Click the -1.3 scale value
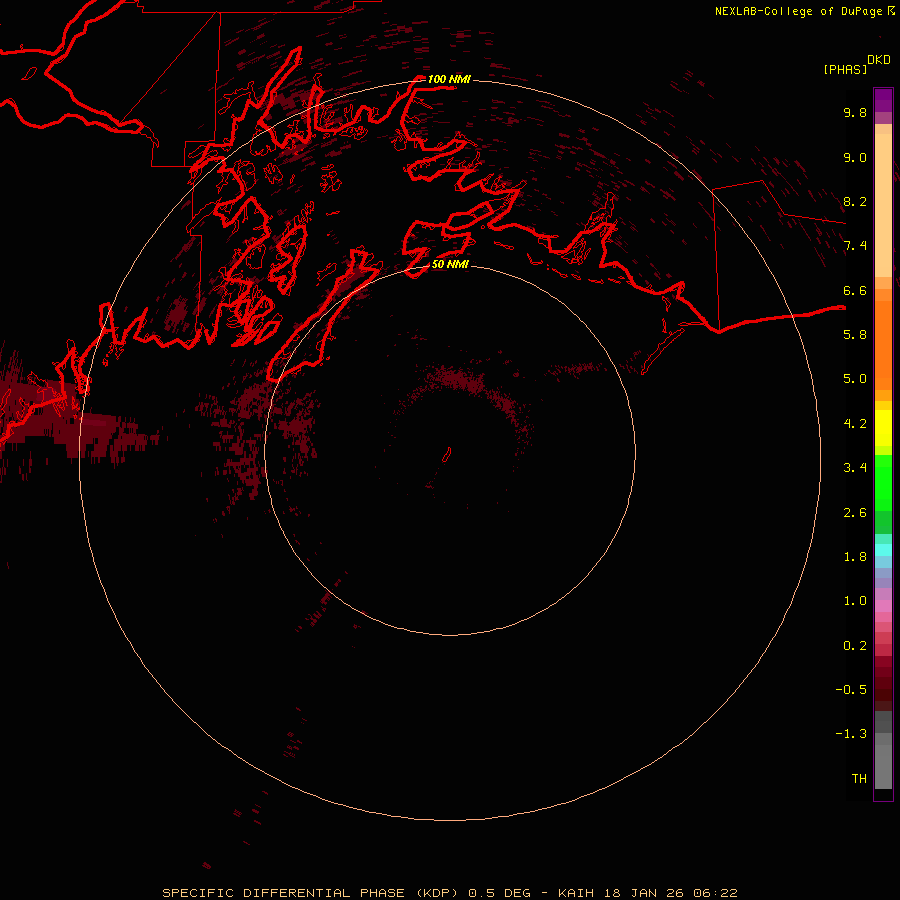Image resolution: width=900 pixels, height=900 pixels. coord(851,734)
